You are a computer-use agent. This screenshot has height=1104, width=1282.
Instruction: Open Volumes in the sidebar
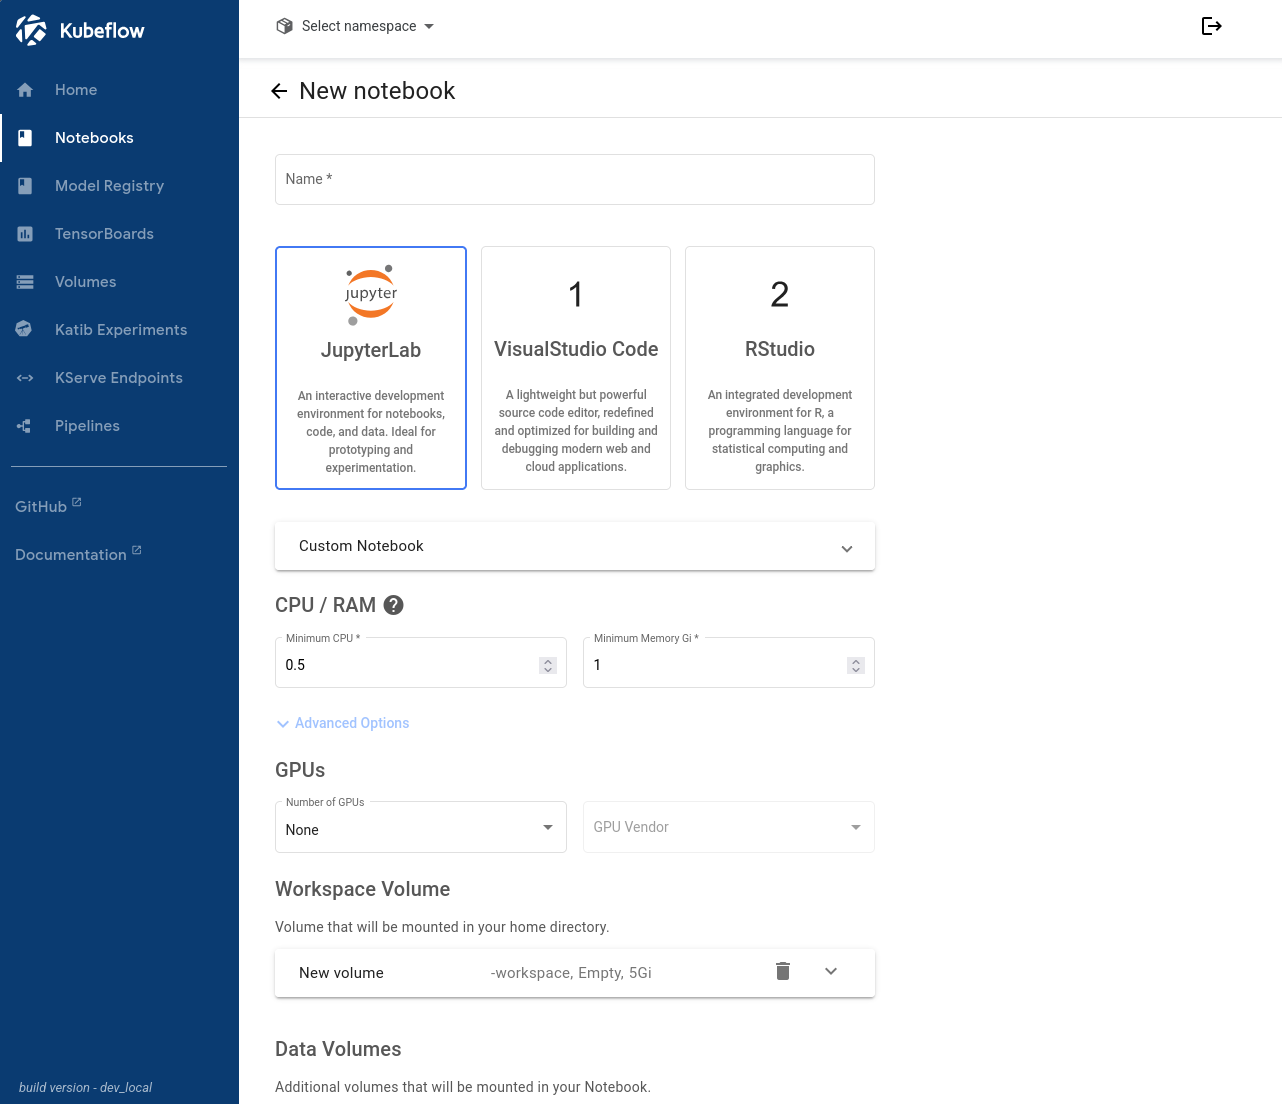(119, 282)
